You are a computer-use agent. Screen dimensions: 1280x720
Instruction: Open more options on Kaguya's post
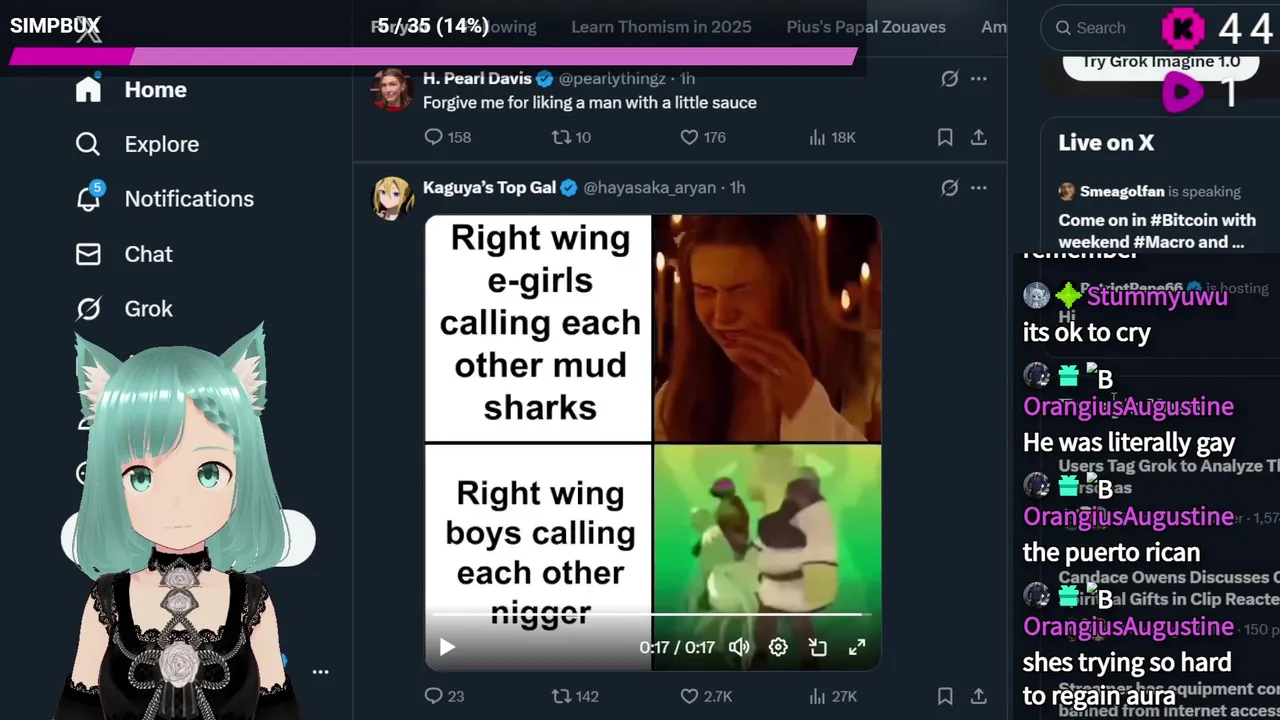(x=979, y=187)
